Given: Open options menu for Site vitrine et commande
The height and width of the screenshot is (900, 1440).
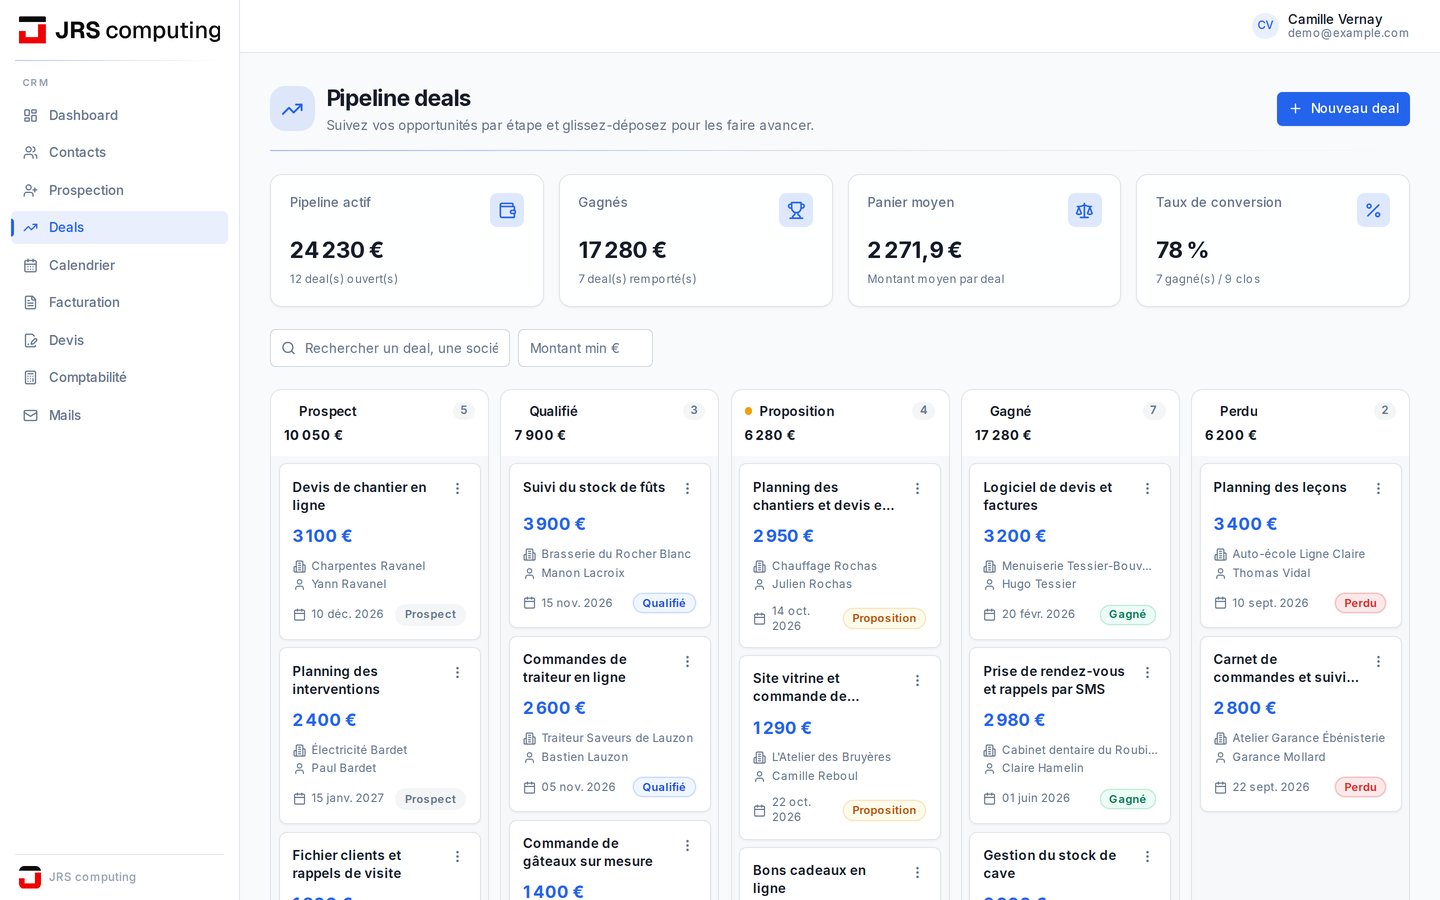Looking at the screenshot, I should click(917, 681).
